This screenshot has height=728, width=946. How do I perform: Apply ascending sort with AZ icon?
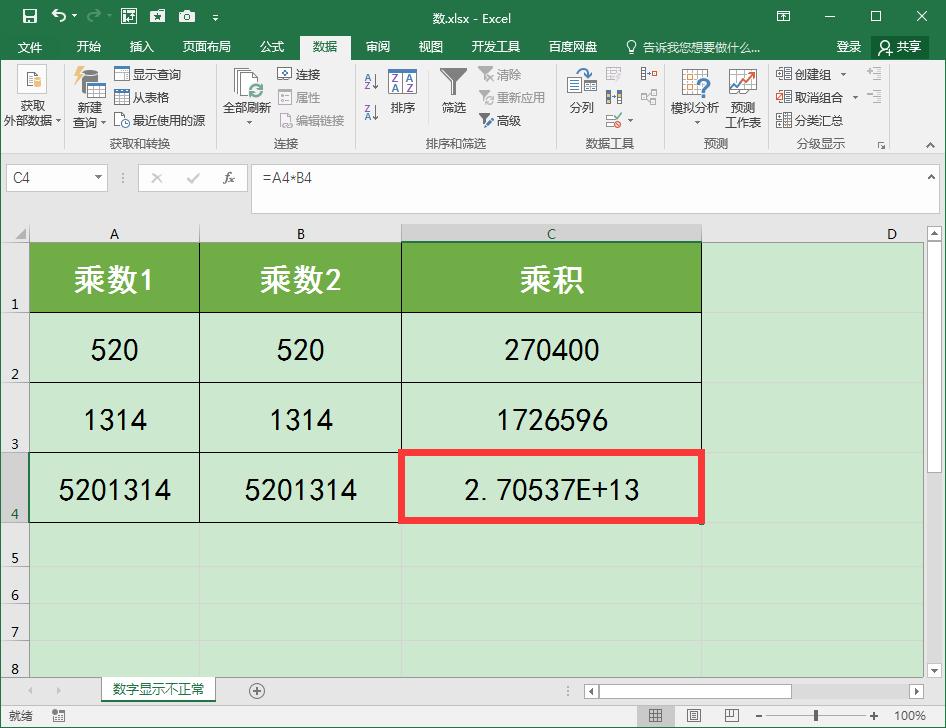[373, 80]
